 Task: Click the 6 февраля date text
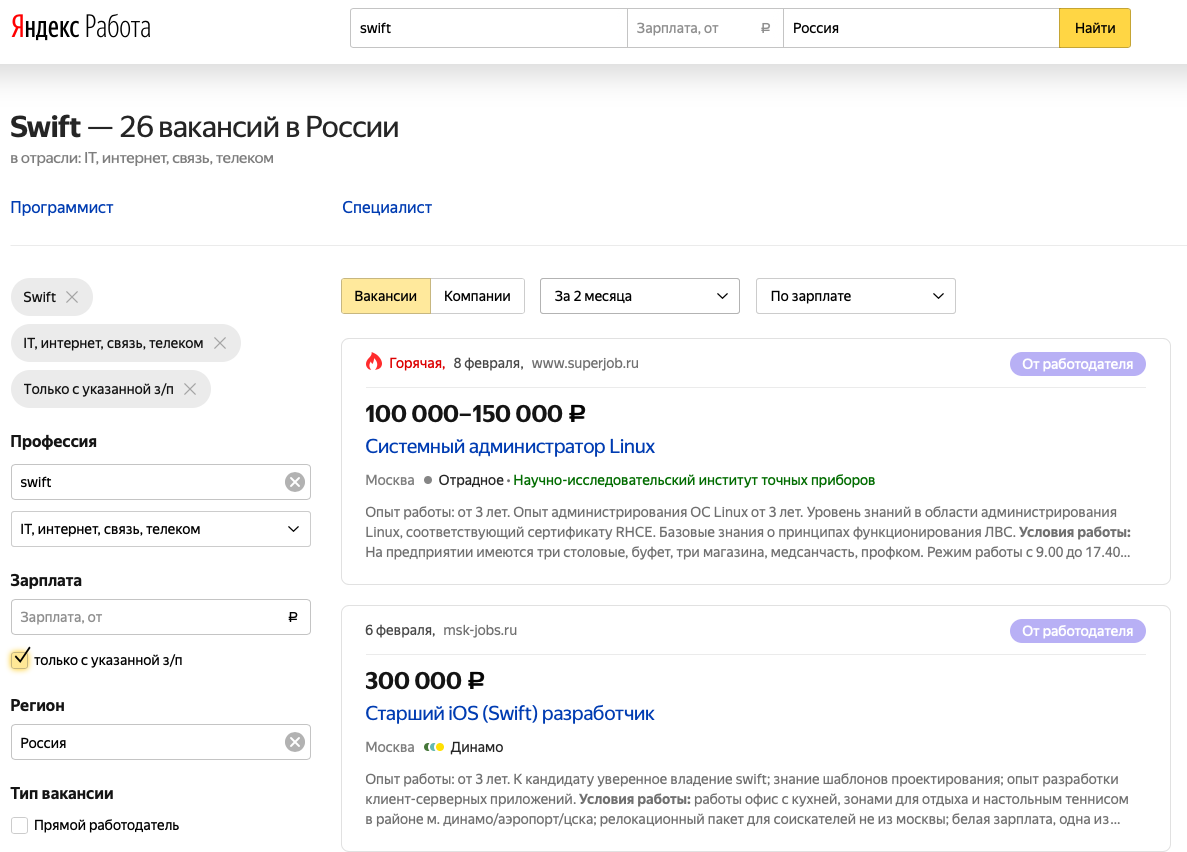pyautogui.click(x=400, y=630)
